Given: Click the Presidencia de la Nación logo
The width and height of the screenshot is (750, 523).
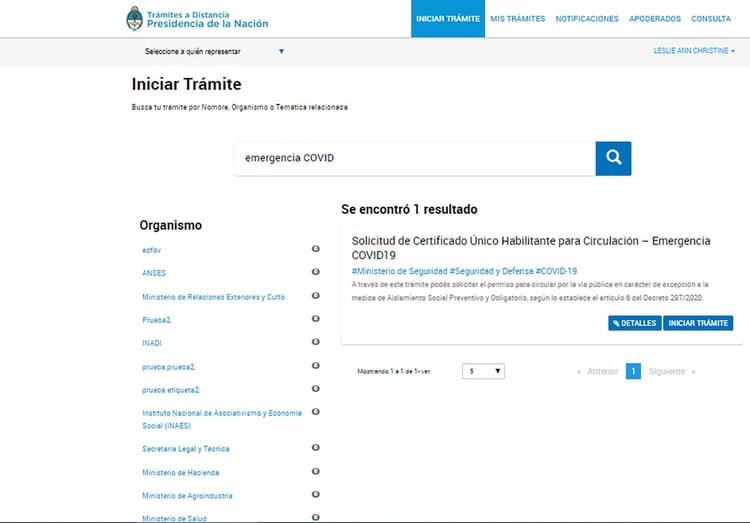Looking at the screenshot, I should coord(197,18).
